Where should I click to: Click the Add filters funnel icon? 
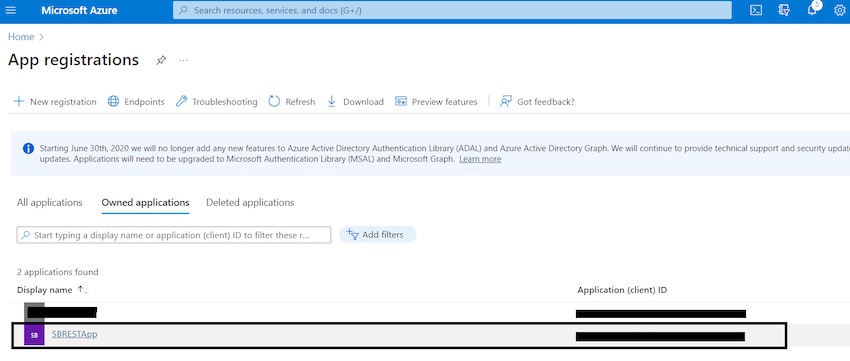click(x=352, y=235)
